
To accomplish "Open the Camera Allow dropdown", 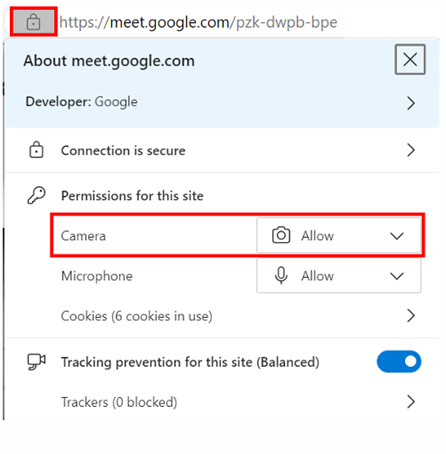I will pyautogui.click(x=339, y=235).
